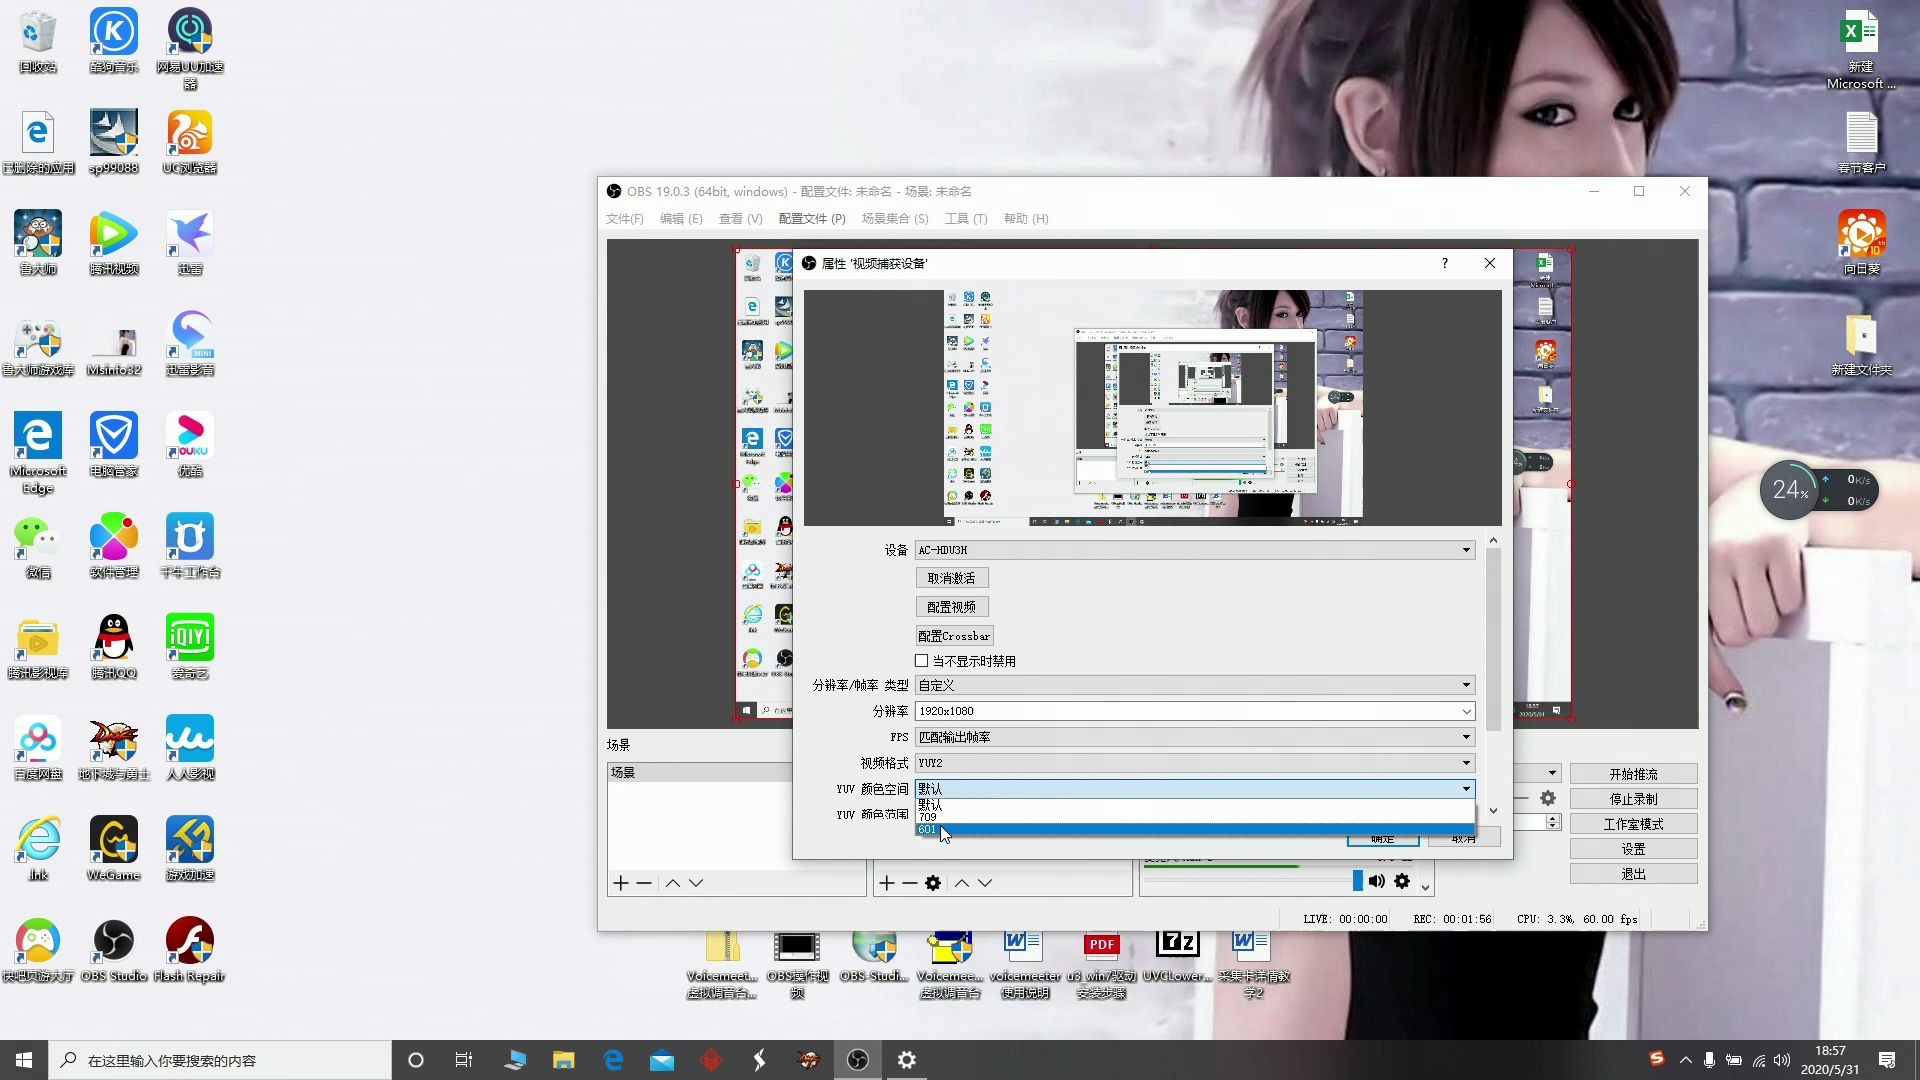
Task: Move source up with arrow icon
Action: pyautogui.click(x=961, y=883)
